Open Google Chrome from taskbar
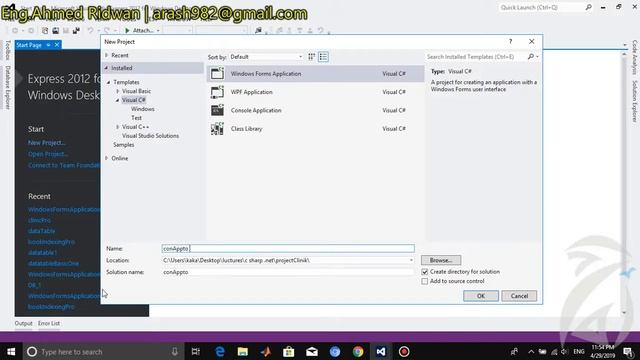 point(358,351)
